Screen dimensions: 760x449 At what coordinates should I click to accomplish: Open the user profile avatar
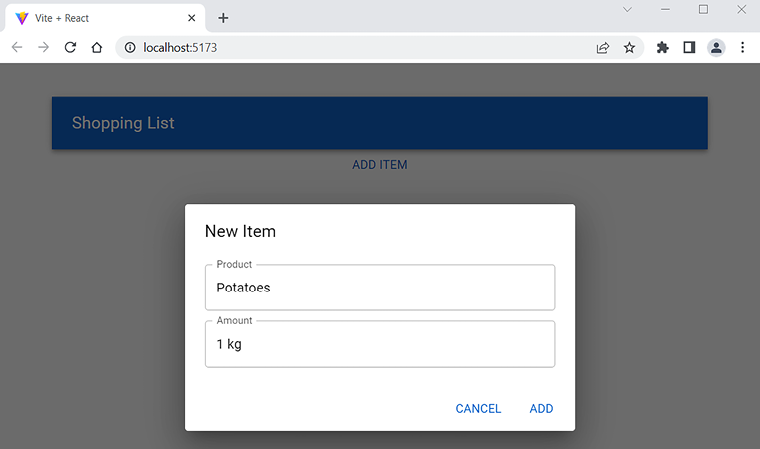[716, 47]
